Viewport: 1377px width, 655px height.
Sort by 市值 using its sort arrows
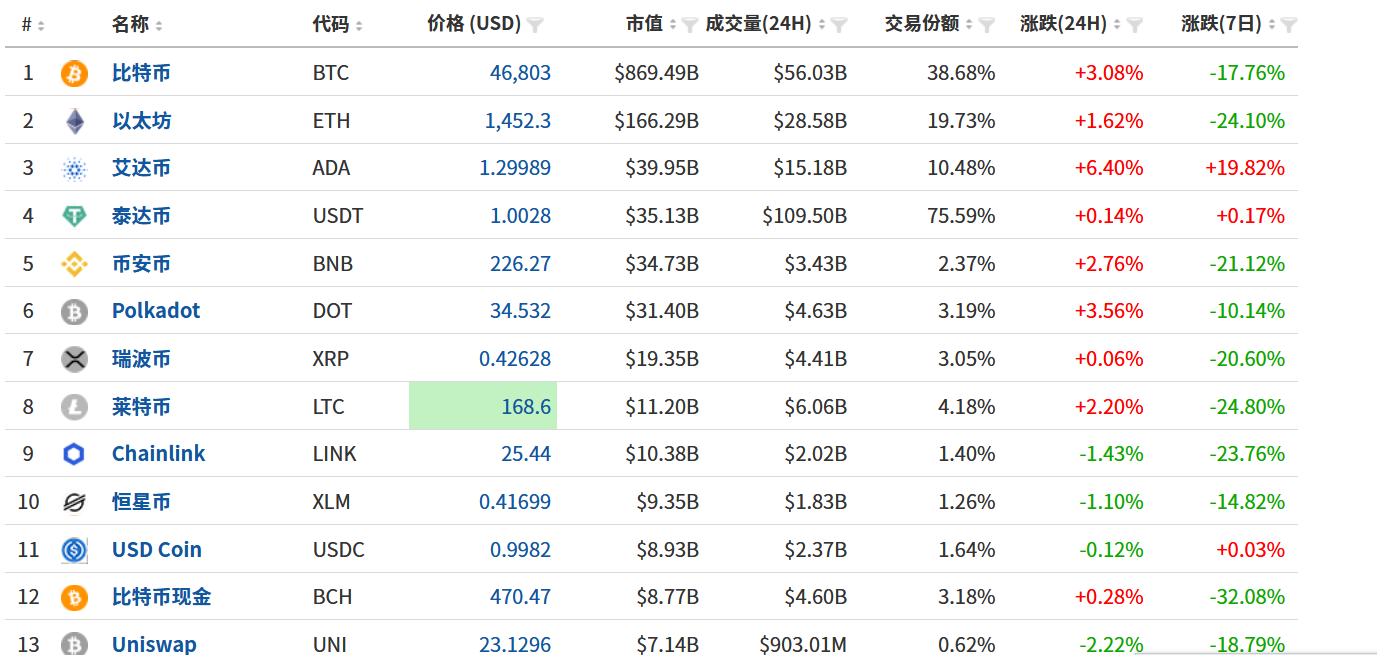pos(672,25)
